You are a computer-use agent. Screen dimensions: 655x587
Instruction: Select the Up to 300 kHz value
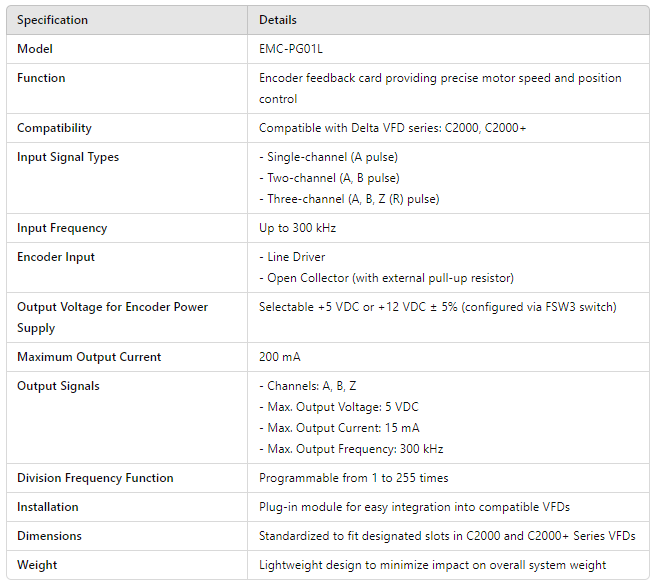click(x=297, y=228)
